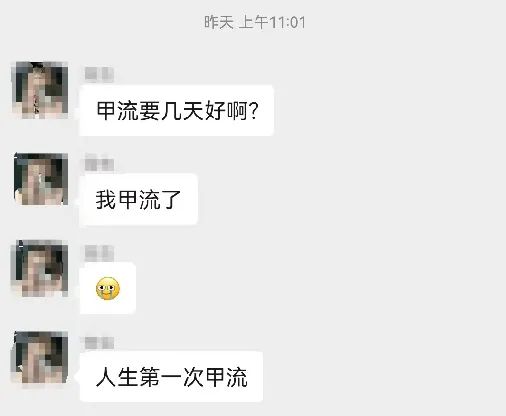Image resolution: width=506 pixels, height=416 pixels.
Task: Tap the '昨天 上午11:01' timestamp
Action: tap(255, 23)
